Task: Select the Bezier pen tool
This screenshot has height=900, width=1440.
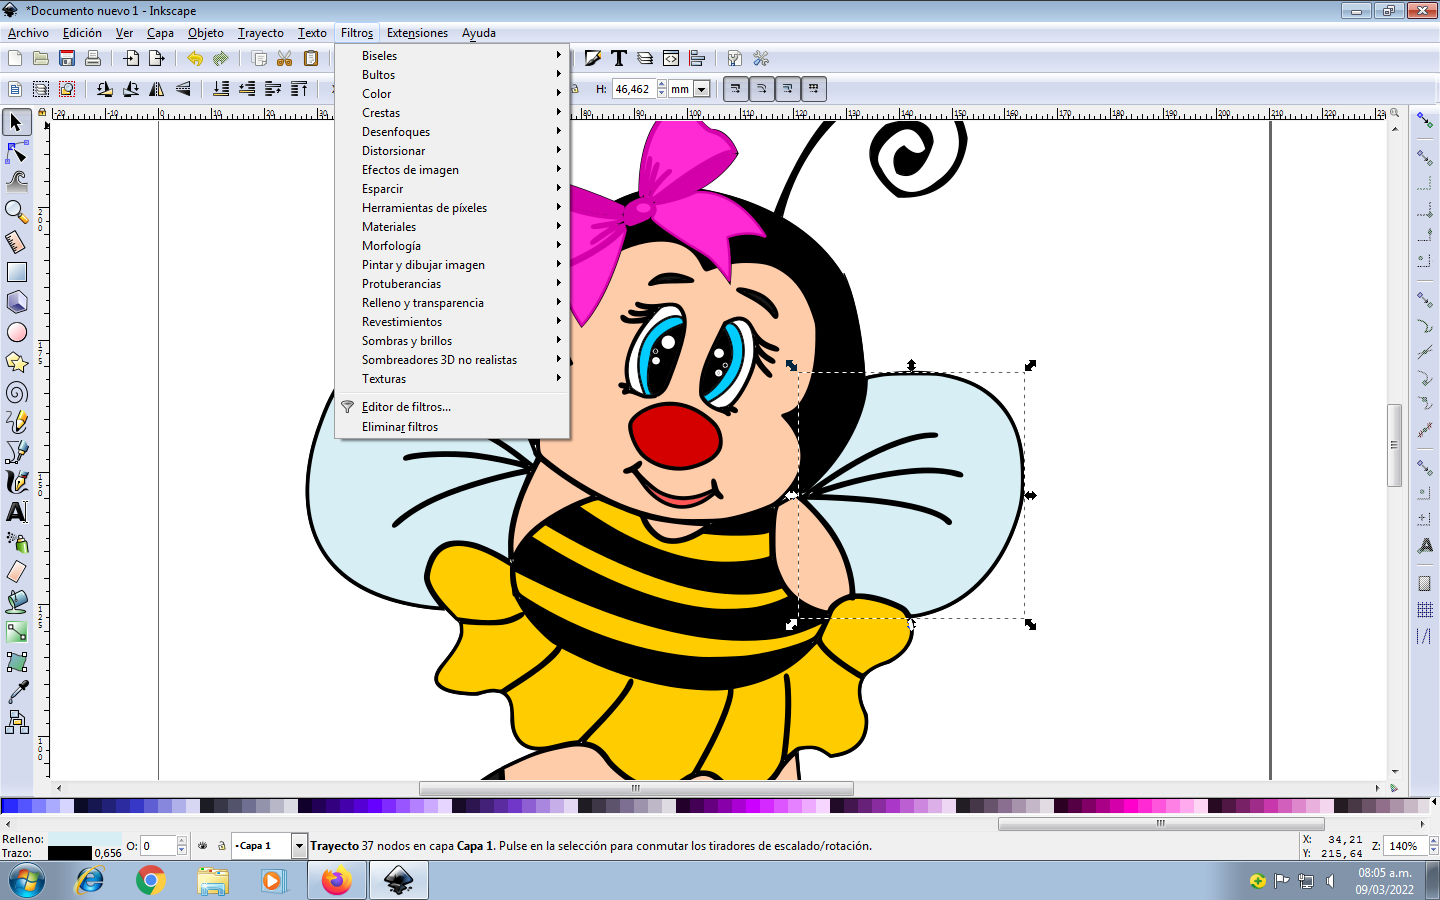Action: click(x=16, y=452)
